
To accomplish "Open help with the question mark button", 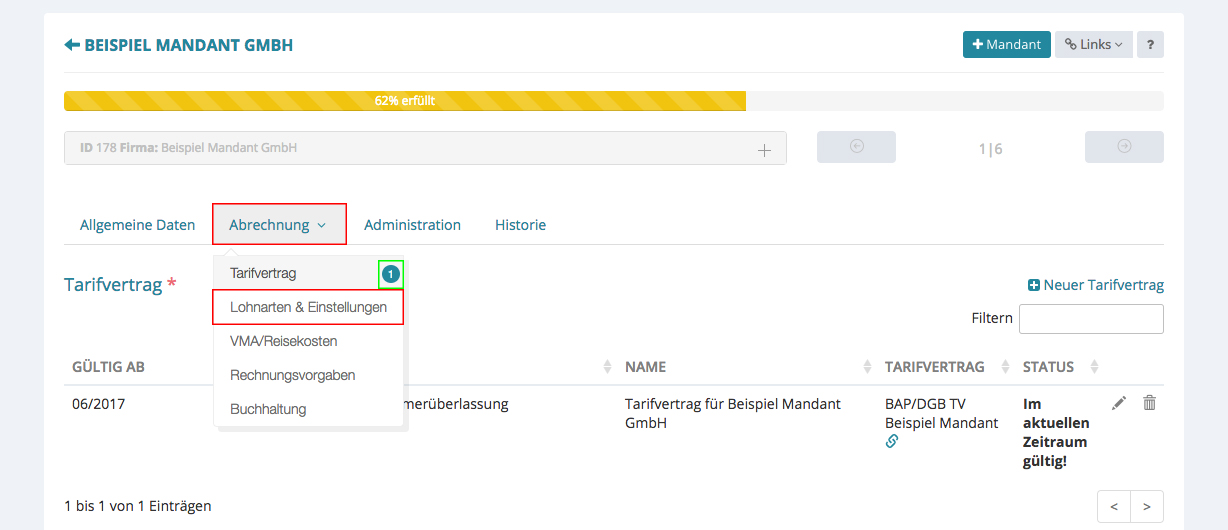I will 1150,45.
